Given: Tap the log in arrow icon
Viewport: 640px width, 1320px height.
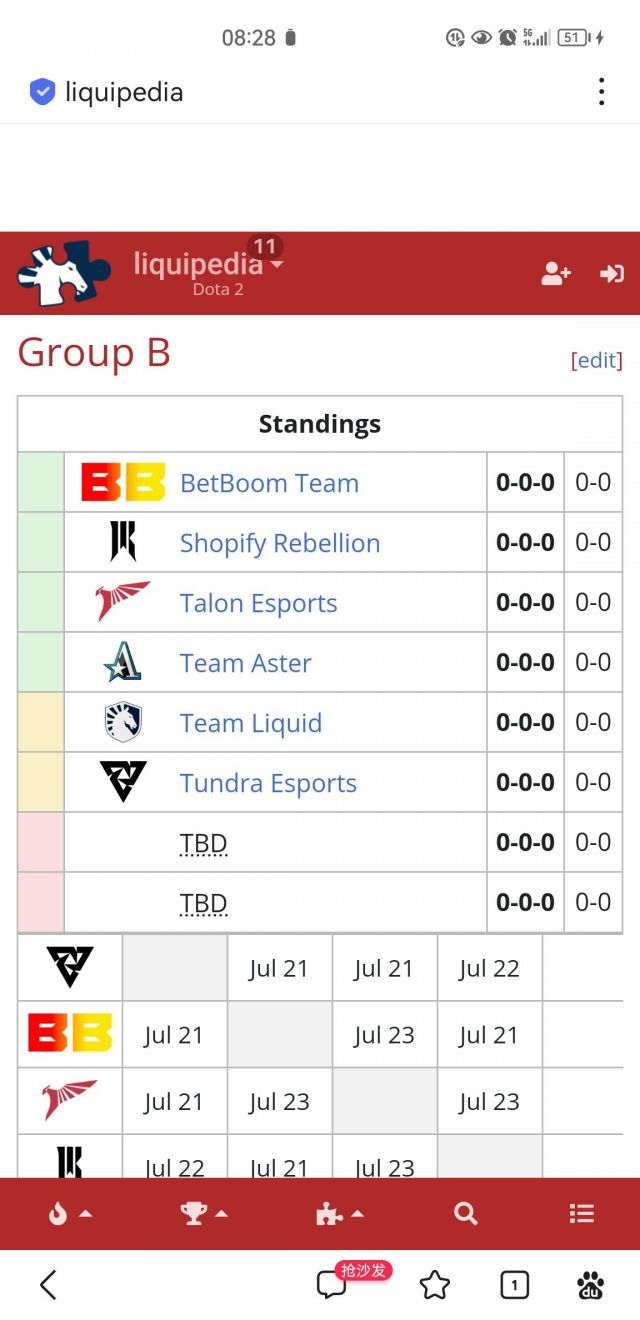Looking at the screenshot, I should pyautogui.click(x=611, y=273).
